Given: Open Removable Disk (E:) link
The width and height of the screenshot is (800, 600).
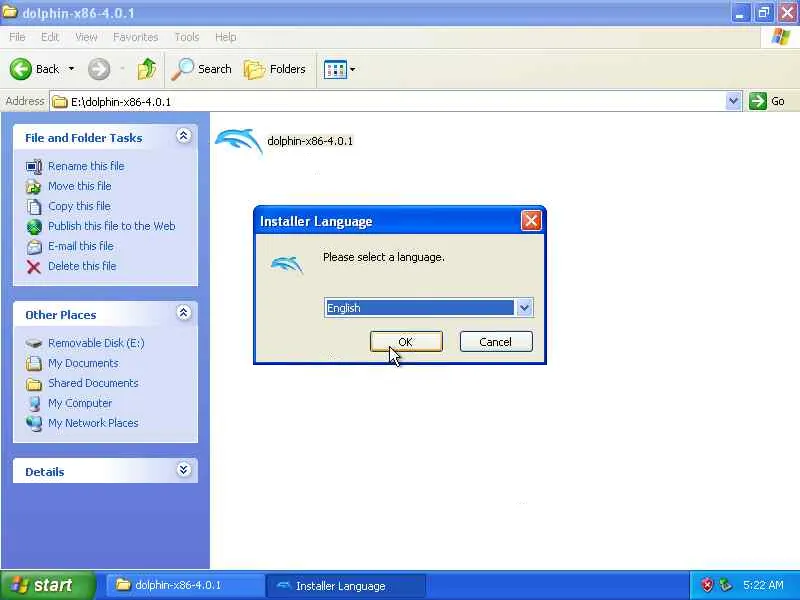Looking at the screenshot, I should point(96,343).
